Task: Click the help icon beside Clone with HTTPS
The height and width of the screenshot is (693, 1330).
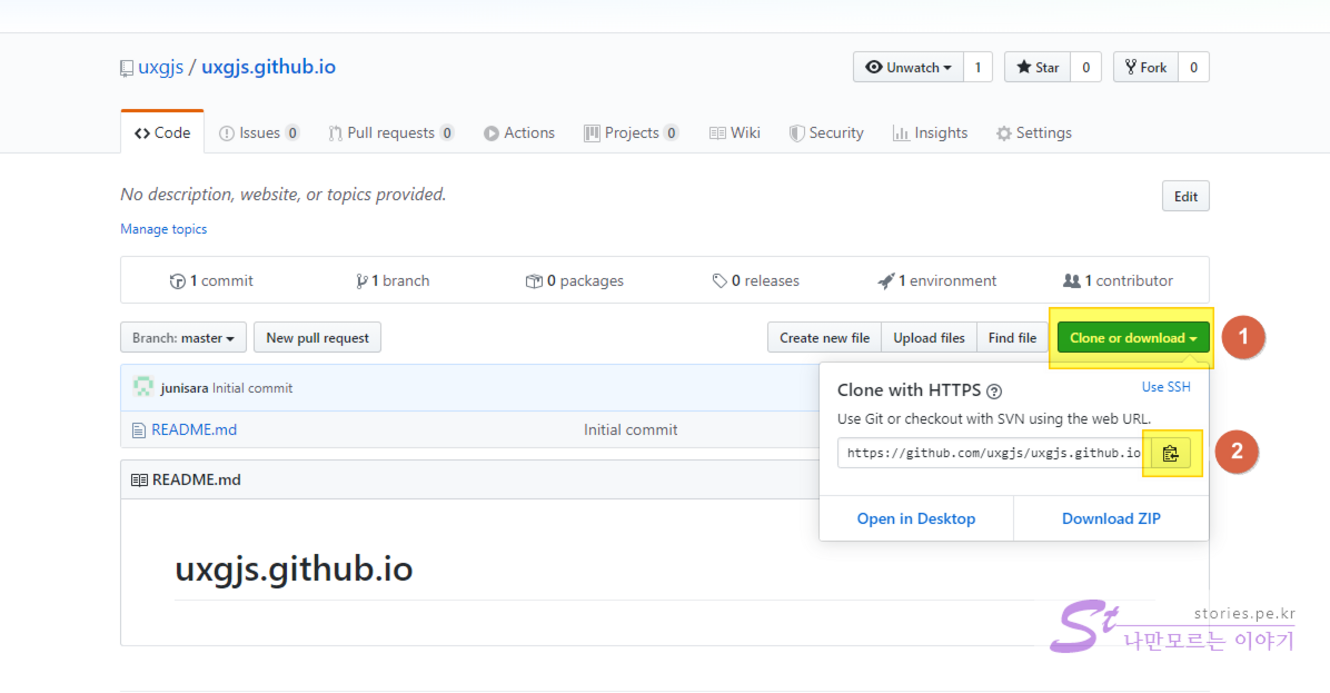Action: click(x=994, y=391)
